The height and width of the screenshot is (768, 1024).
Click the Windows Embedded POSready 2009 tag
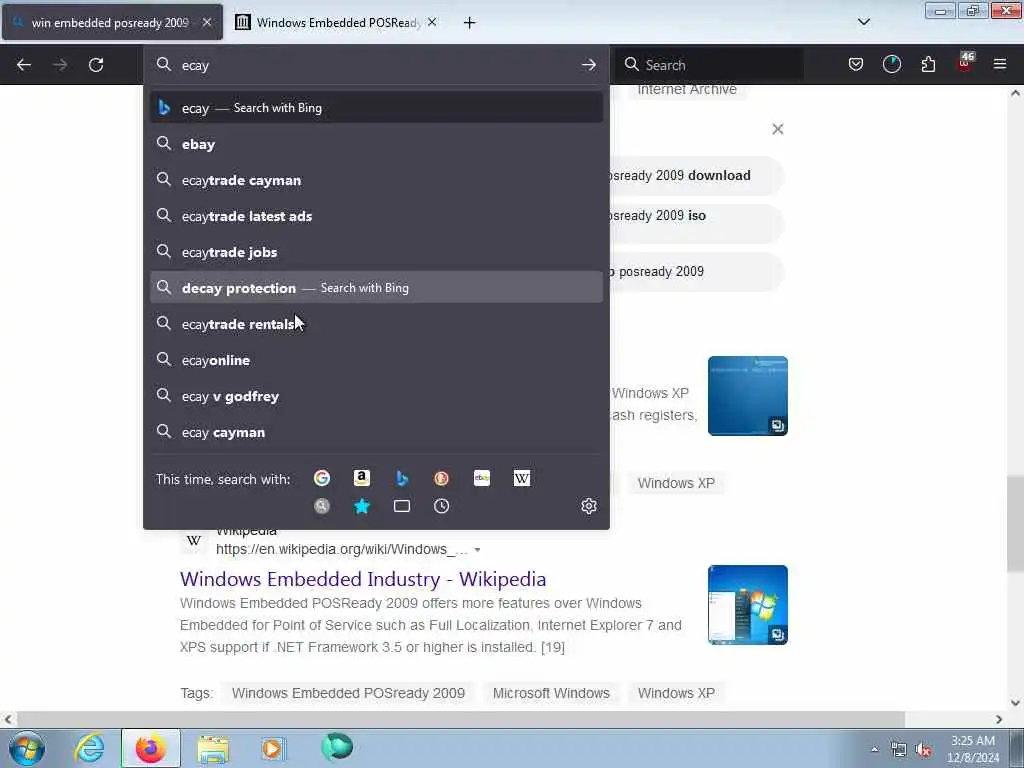click(x=348, y=693)
